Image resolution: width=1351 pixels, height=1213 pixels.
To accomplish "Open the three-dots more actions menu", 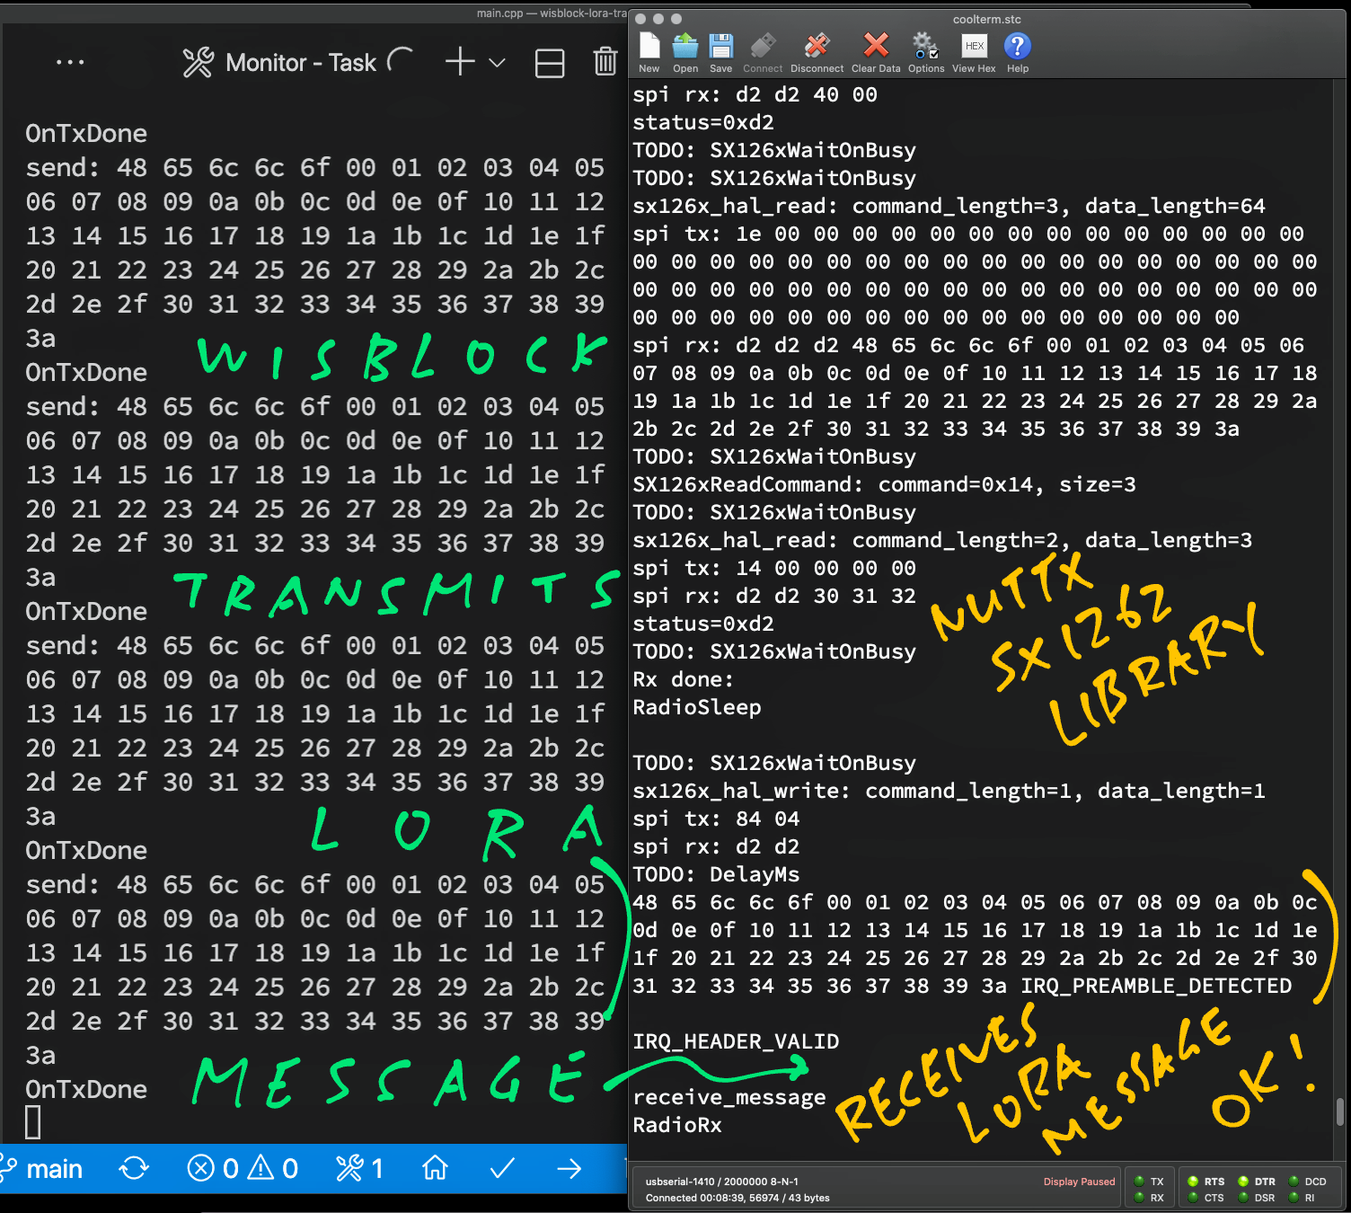I will (70, 62).
